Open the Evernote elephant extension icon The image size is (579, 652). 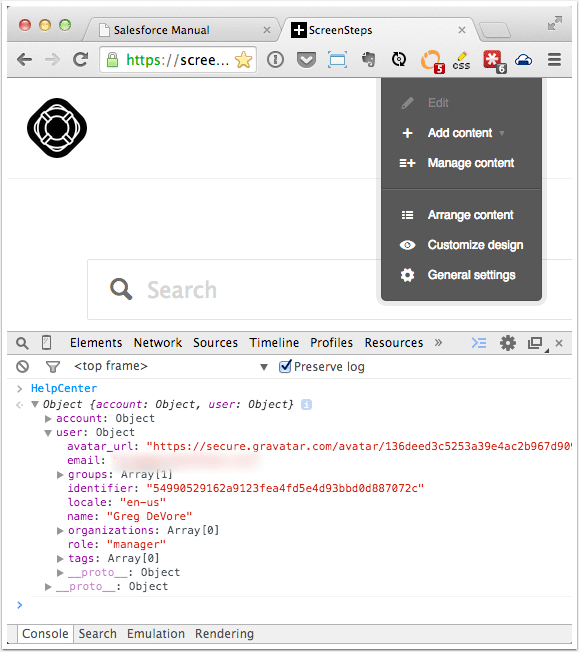point(369,59)
